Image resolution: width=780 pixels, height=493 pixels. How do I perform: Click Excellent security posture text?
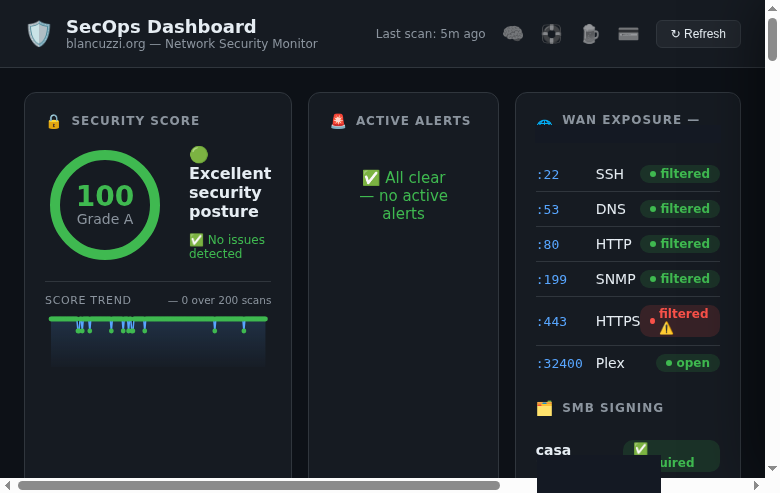coord(230,192)
